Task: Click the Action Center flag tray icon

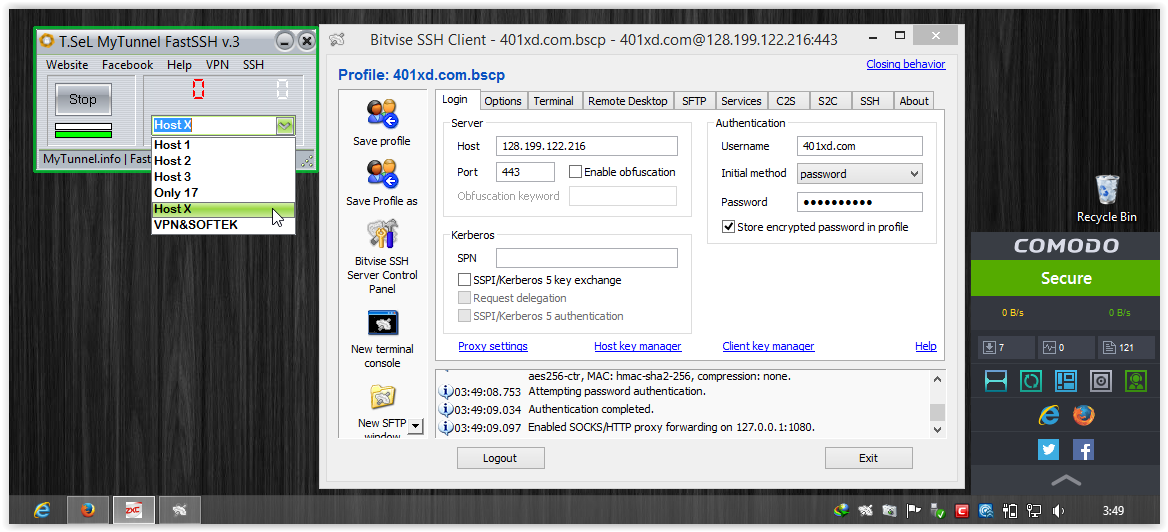Action: pyautogui.click(x=913, y=511)
